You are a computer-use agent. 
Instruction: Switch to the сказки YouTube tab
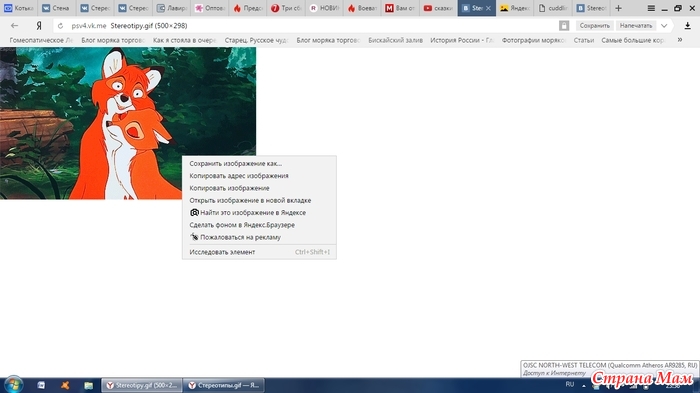click(438, 8)
